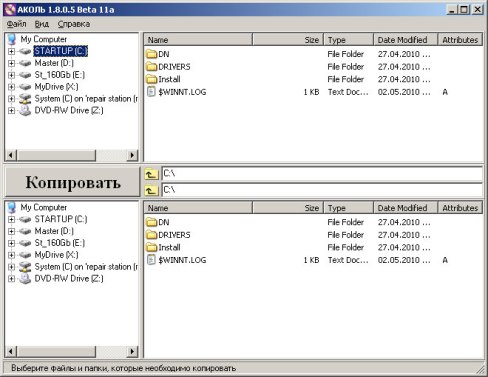Click the DN folder icon in the upper file list
The image size is (488, 377).
151,54
